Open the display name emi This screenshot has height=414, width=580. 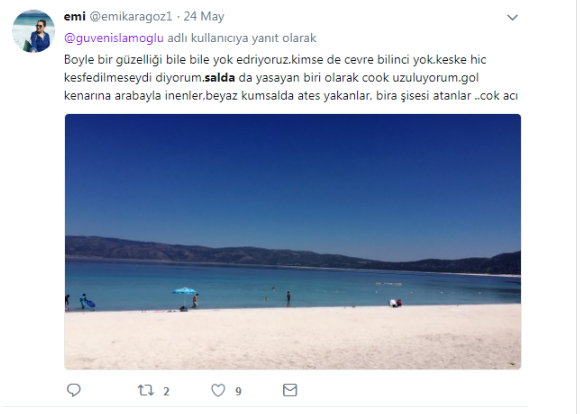(x=75, y=16)
